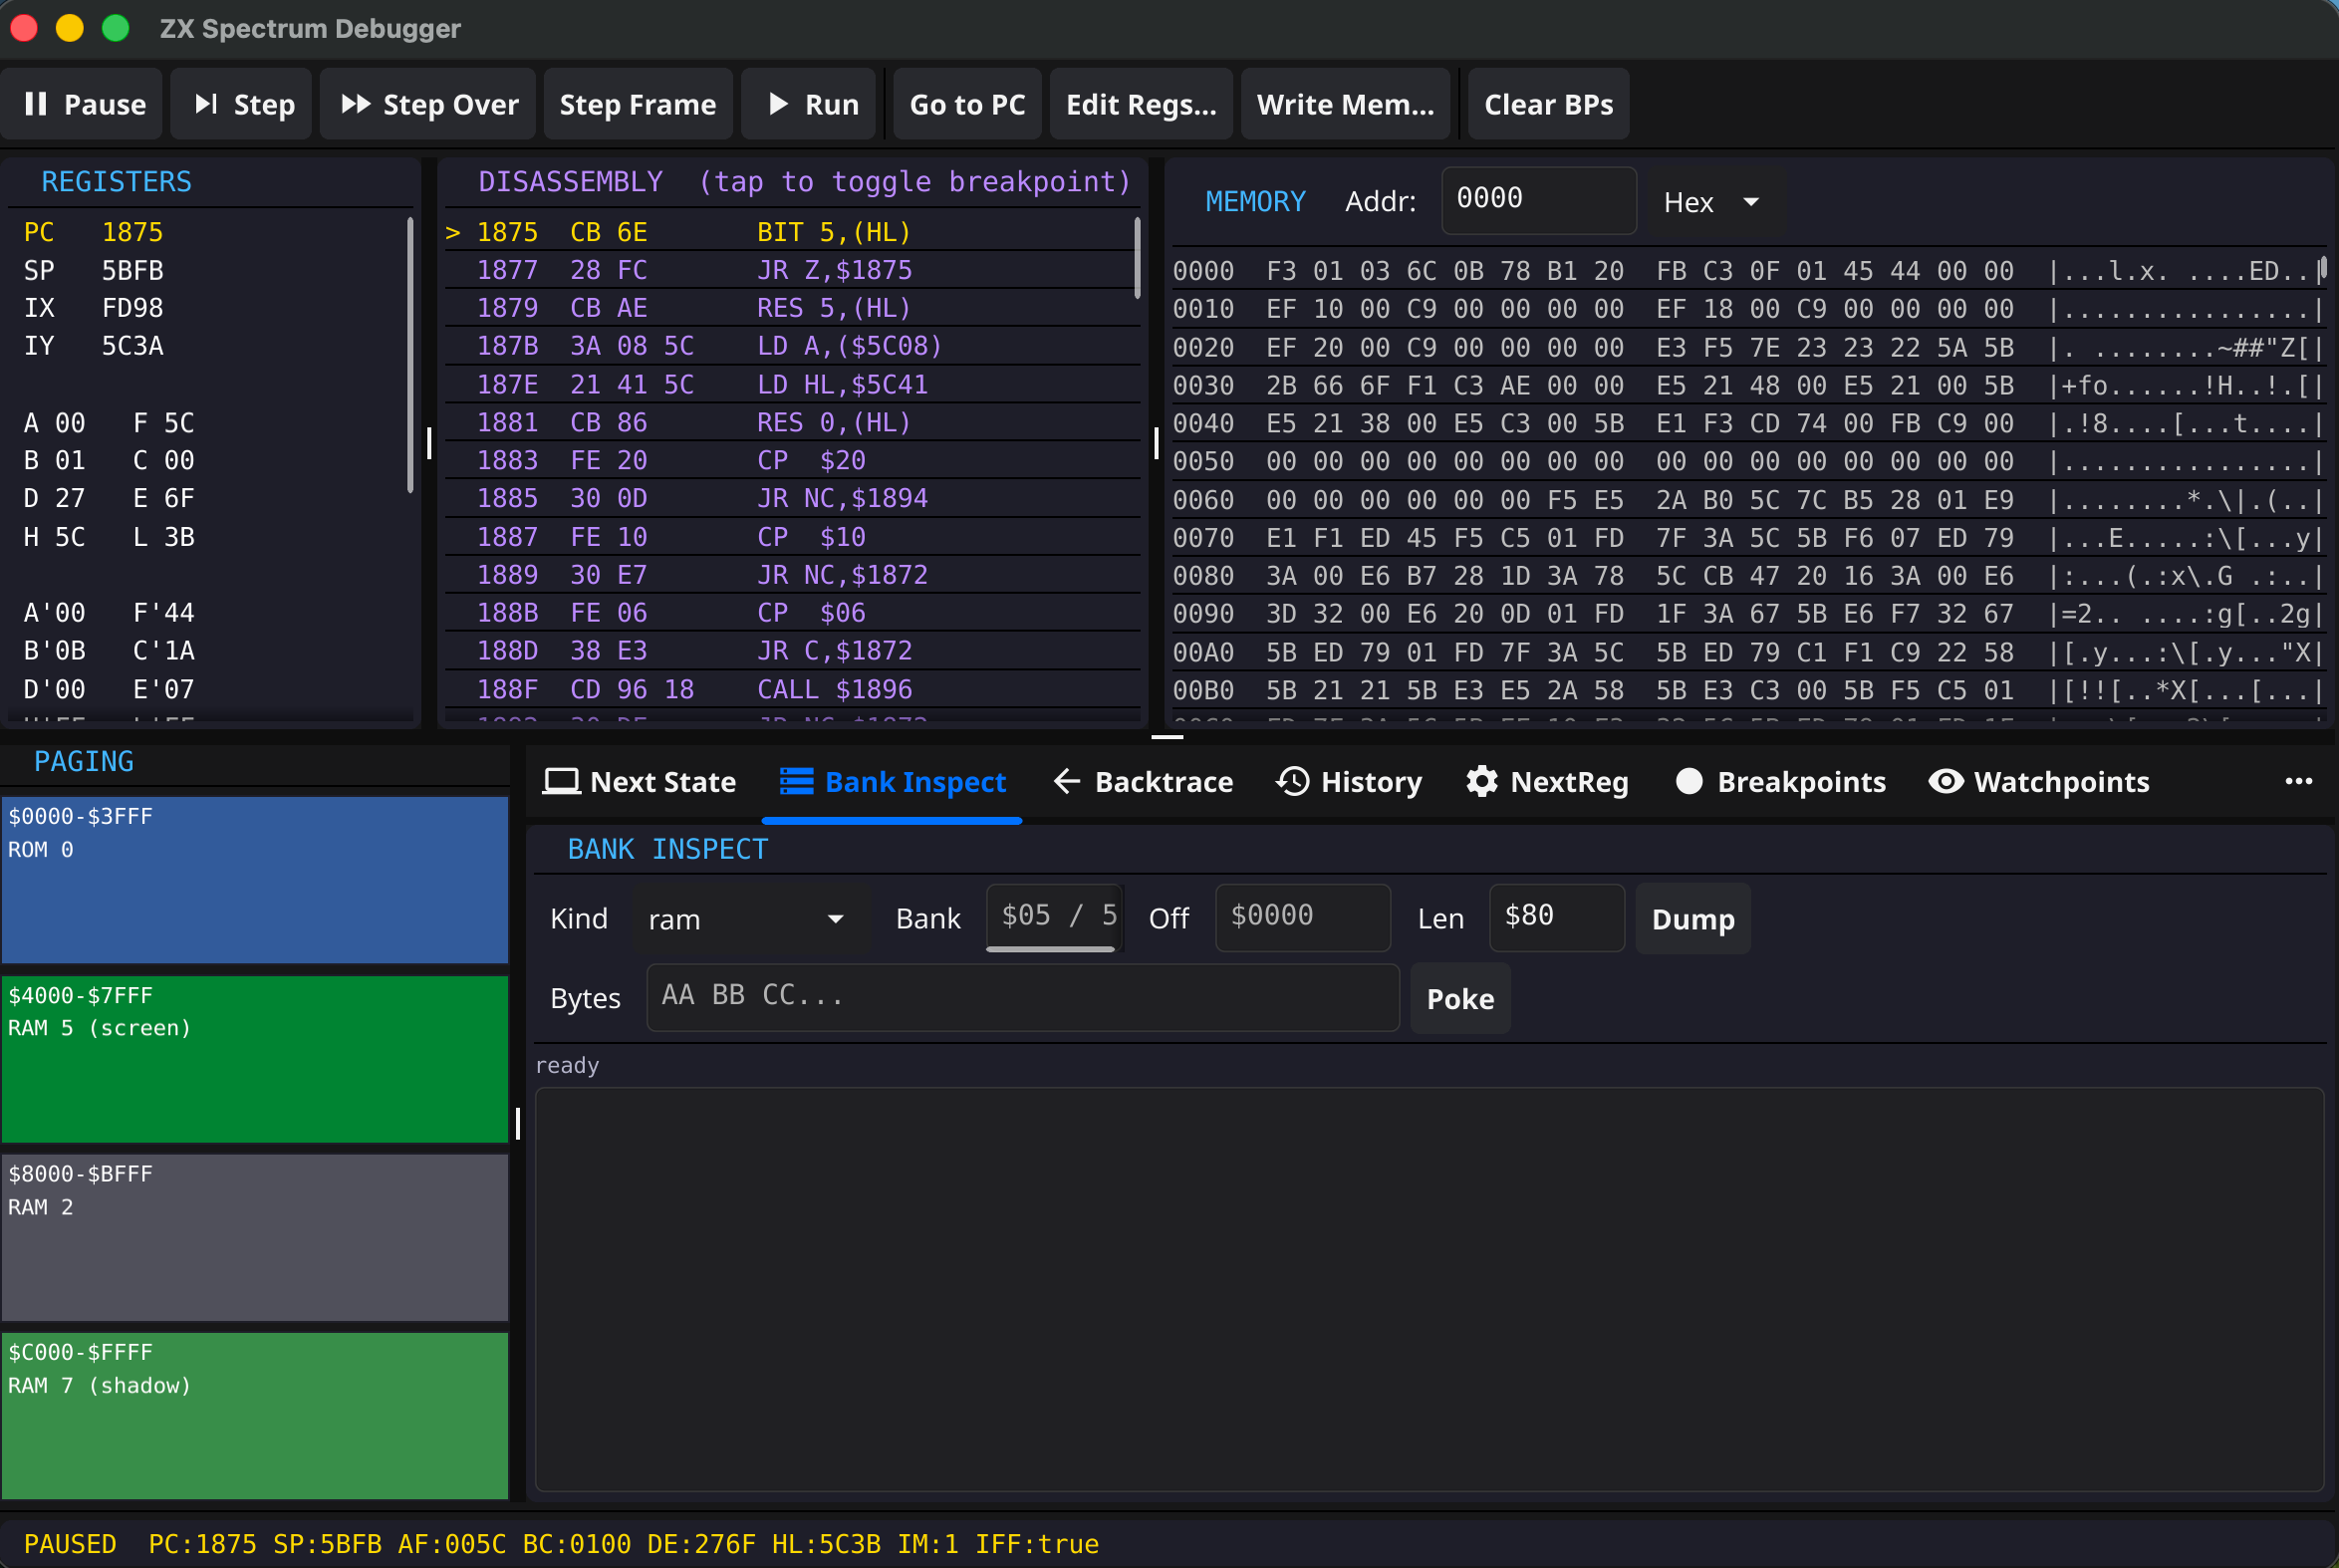Click the disassembly panel scrollbar
The image size is (2339, 1568).
1137,258
